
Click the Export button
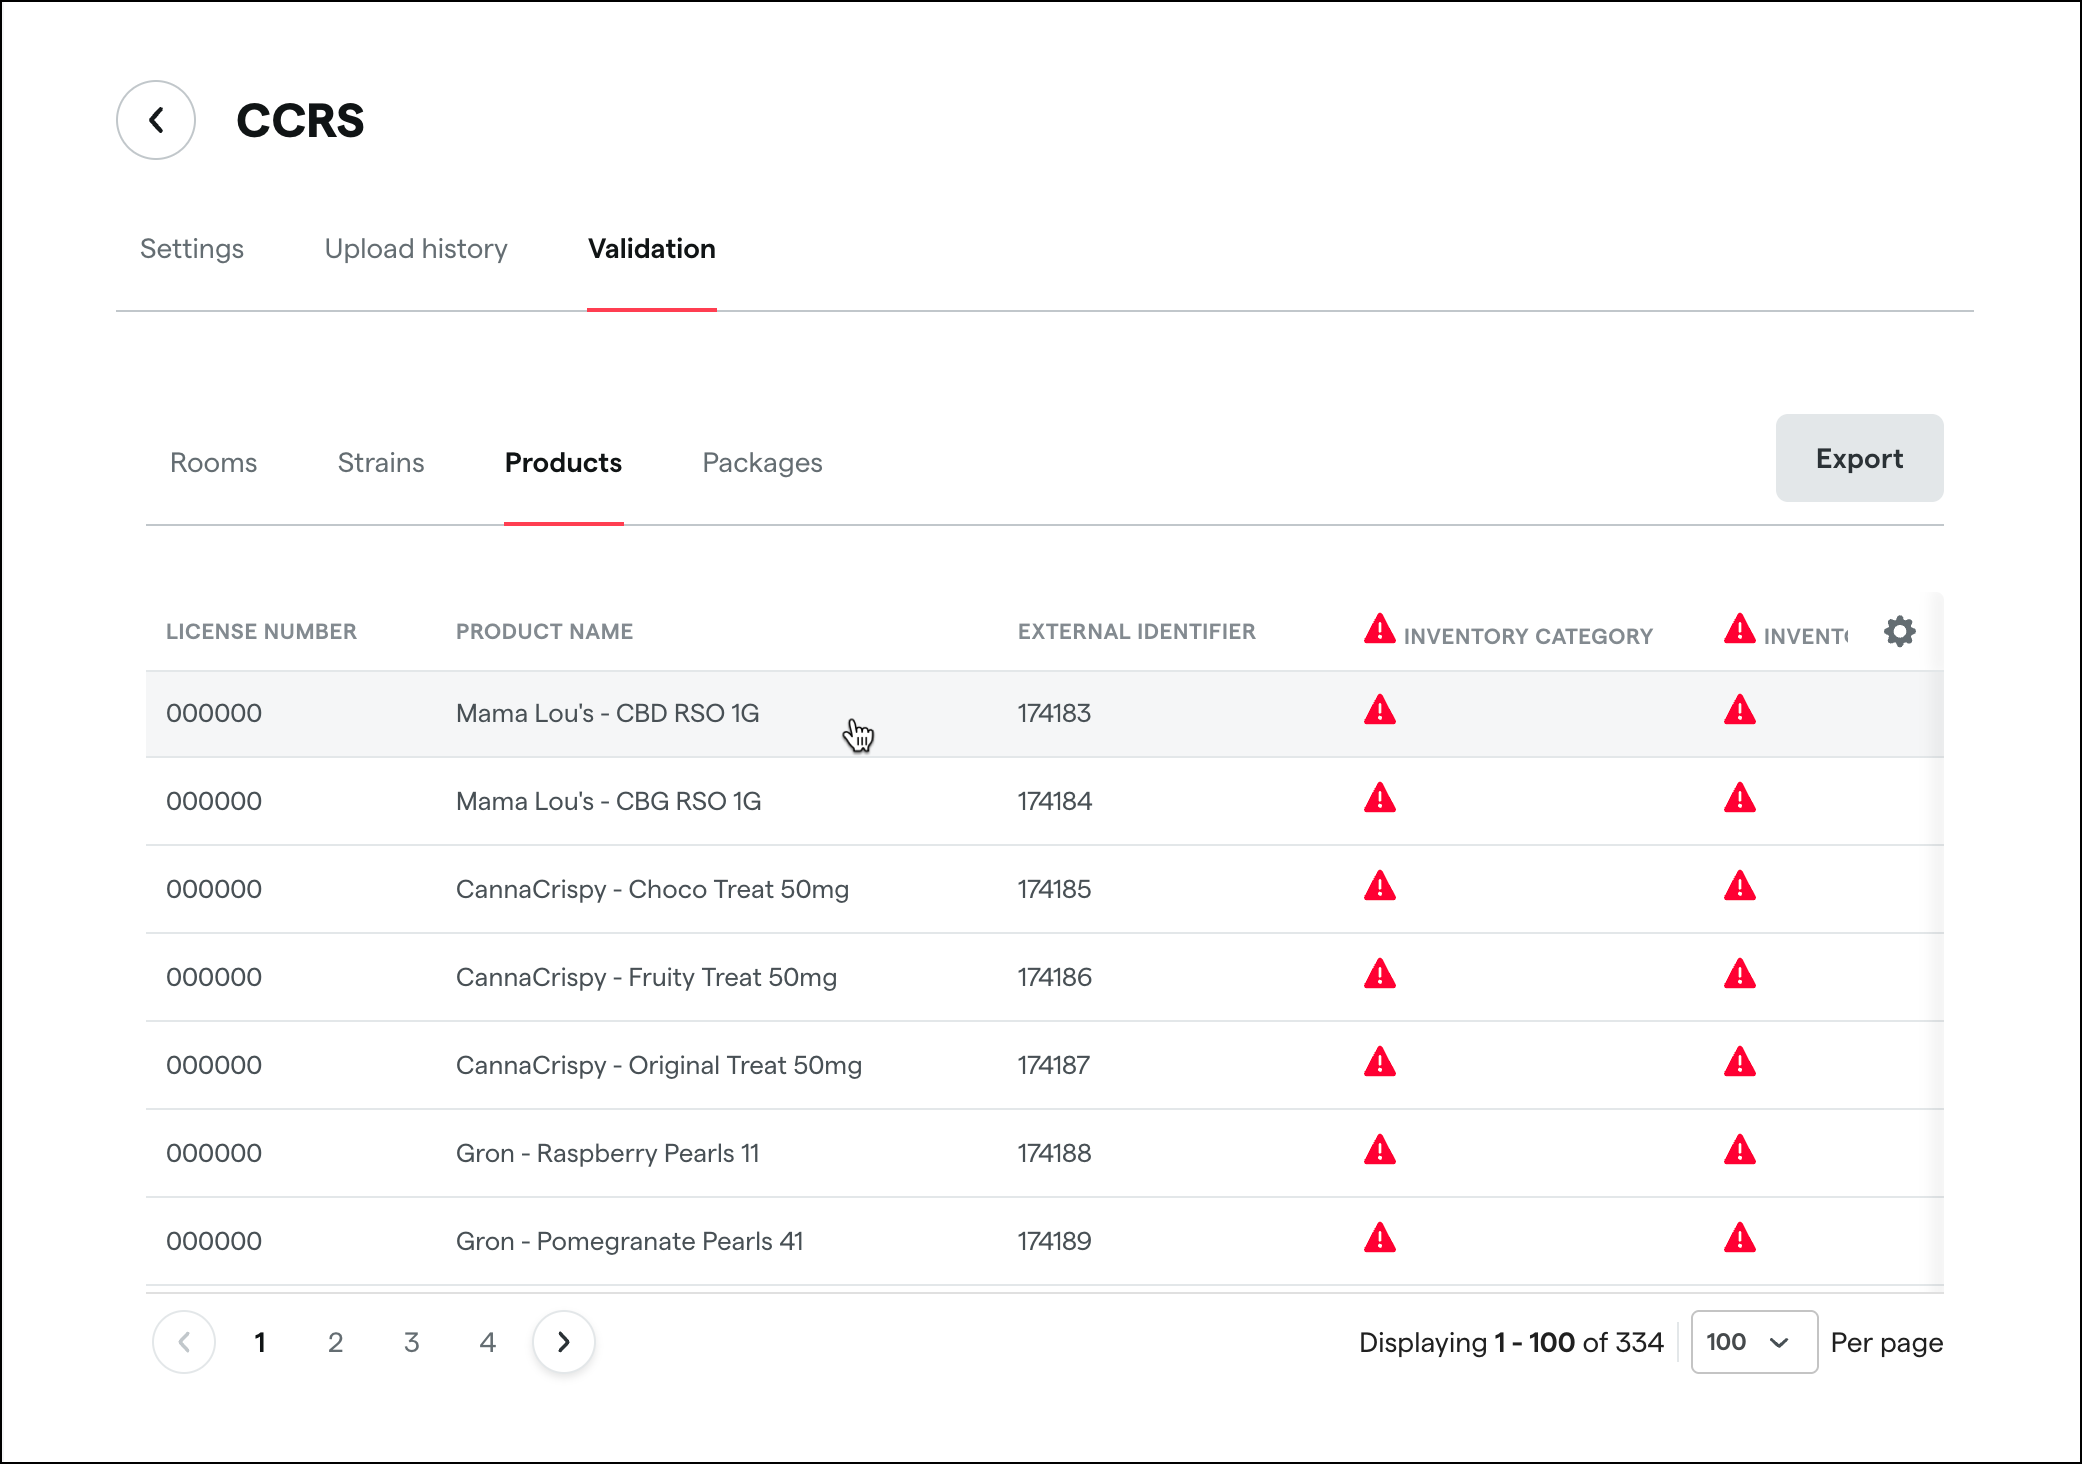pyautogui.click(x=1859, y=458)
